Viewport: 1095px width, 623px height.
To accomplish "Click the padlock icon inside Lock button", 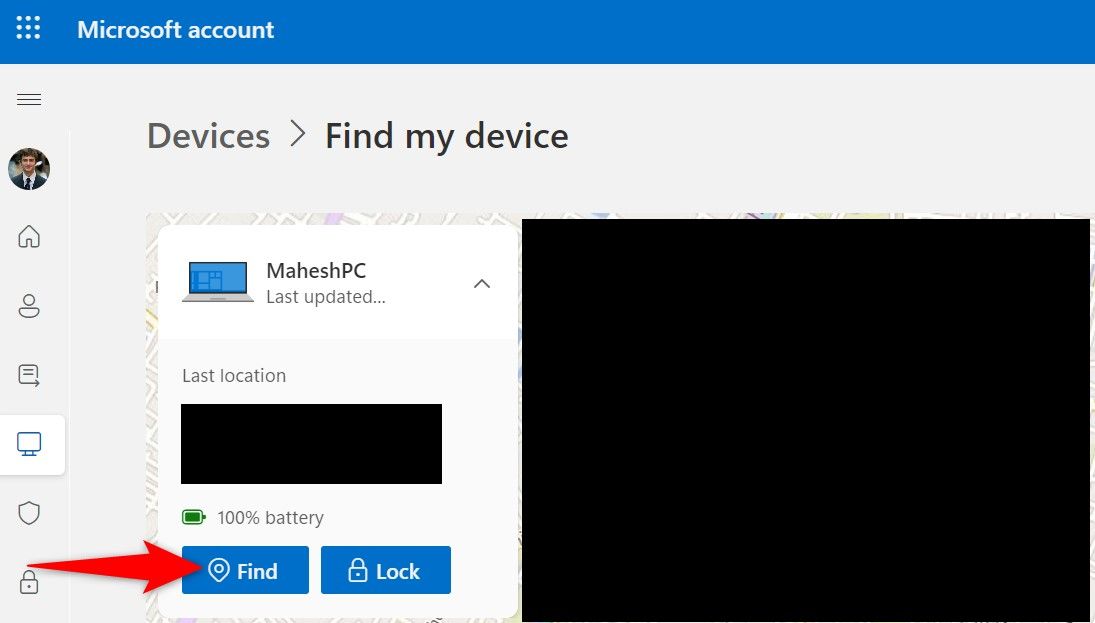I will (358, 570).
